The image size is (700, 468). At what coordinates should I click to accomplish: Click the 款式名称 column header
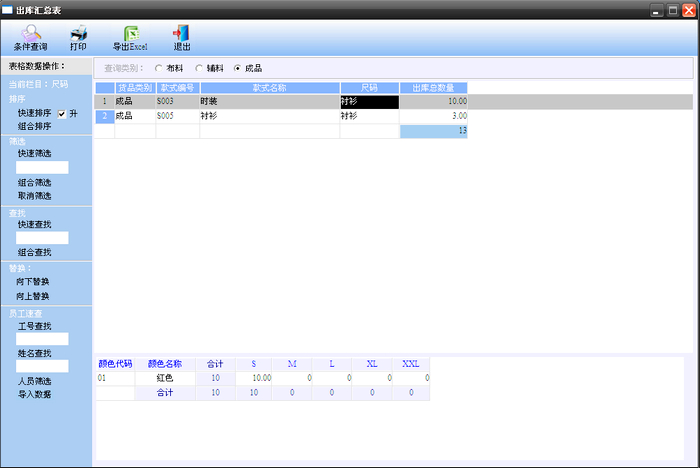[x=269, y=88]
